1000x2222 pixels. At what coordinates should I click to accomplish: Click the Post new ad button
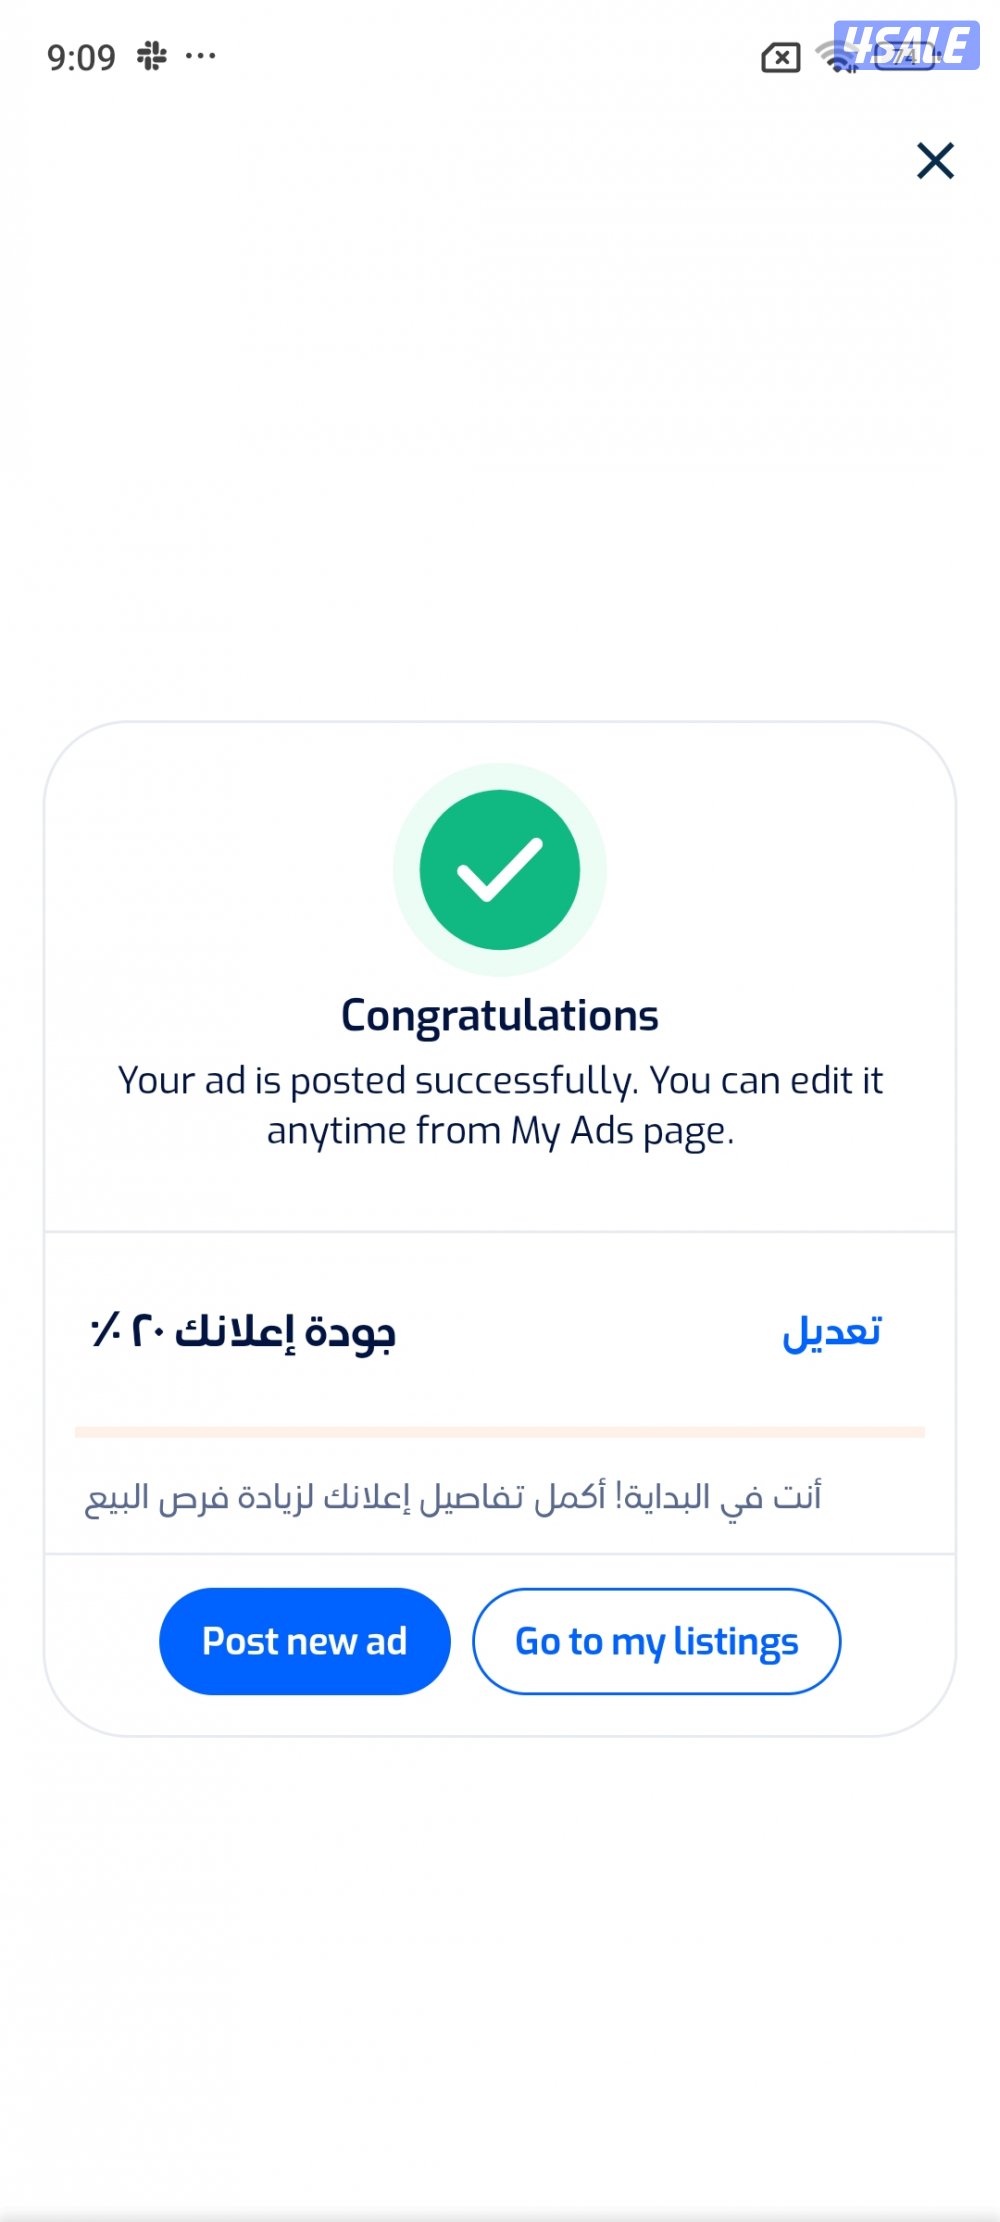[x=305, y=1641]
